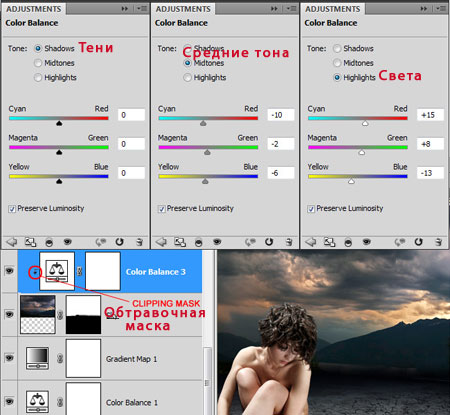This screenshot has width=450, height=415.
Task: Click the clip-to-layer icon in the Shadows-selected panel
Action: tap(49, 242)
